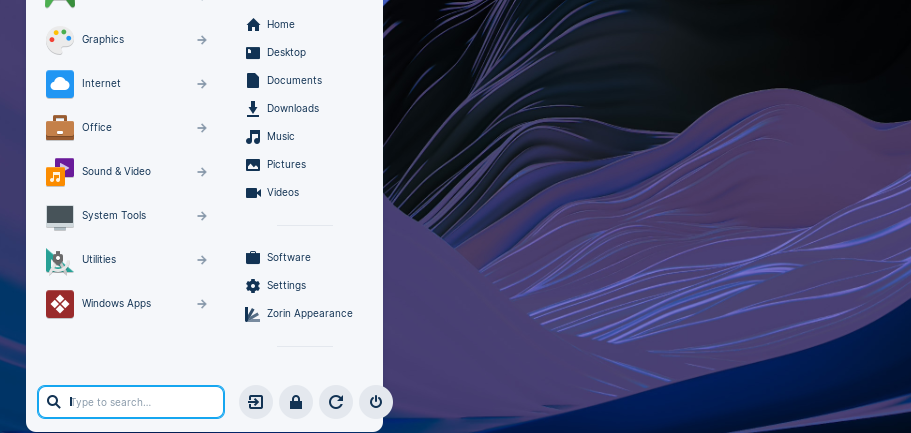Image resolution: width=911 pixels, height=433 pixels.
Task: Click the Documents page icon
Action: coord(253,80)
